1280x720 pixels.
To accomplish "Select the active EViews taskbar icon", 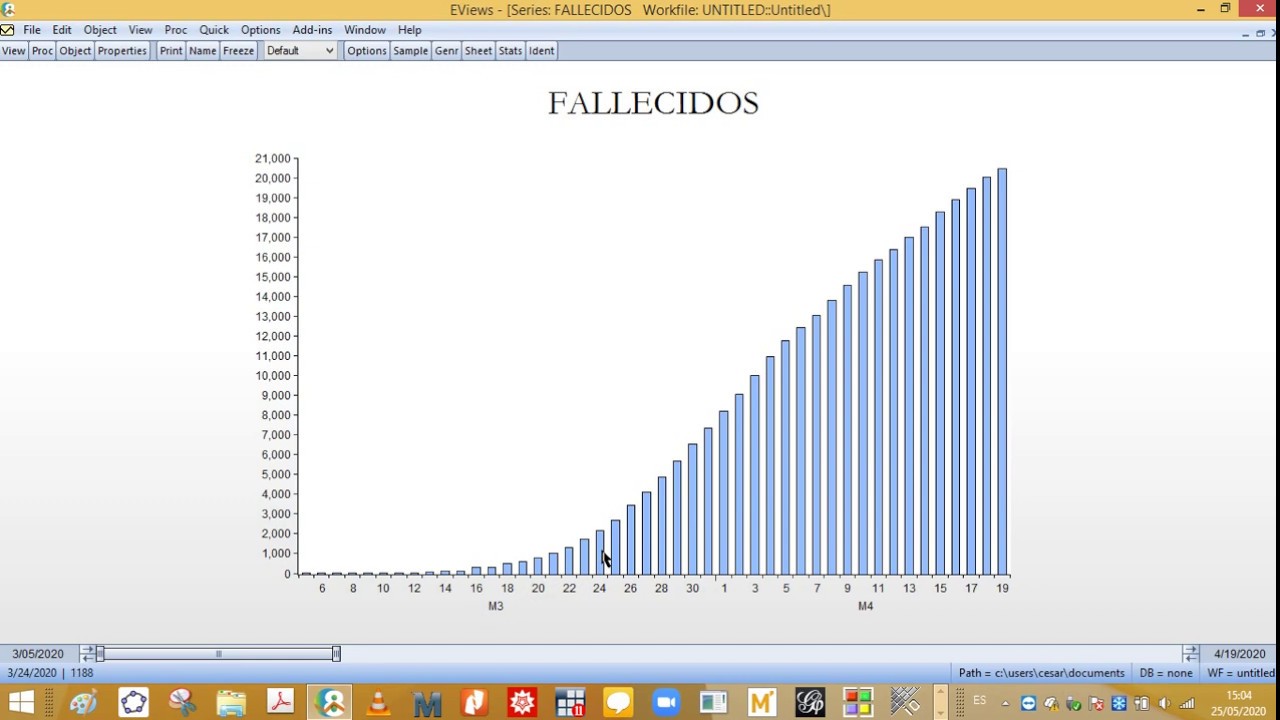I will pyautogui.click(x=329, y=702).
